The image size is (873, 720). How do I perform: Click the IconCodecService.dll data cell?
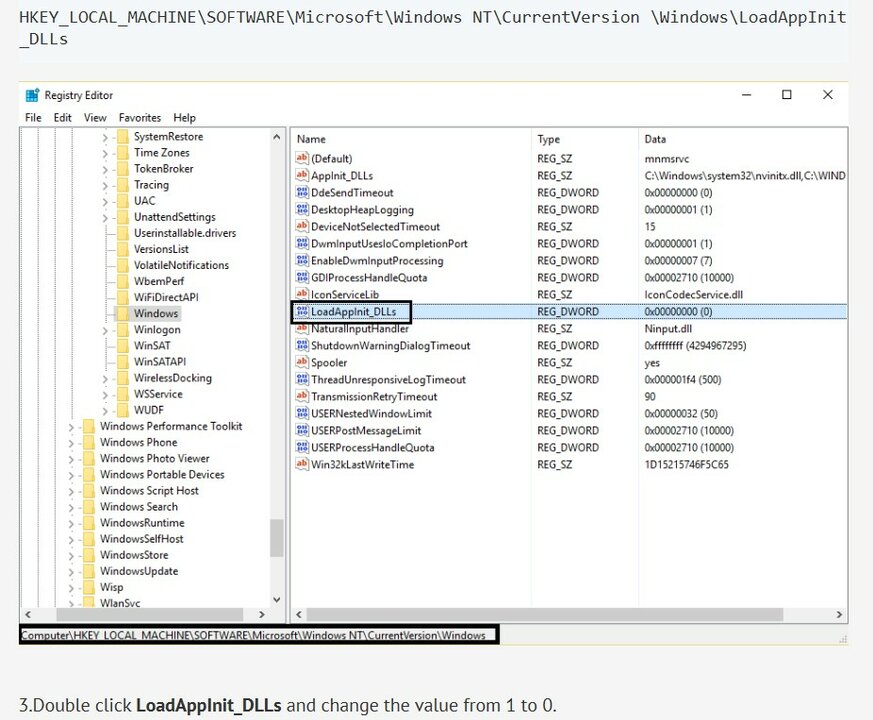pyautogui.click(x=694, y=295)
